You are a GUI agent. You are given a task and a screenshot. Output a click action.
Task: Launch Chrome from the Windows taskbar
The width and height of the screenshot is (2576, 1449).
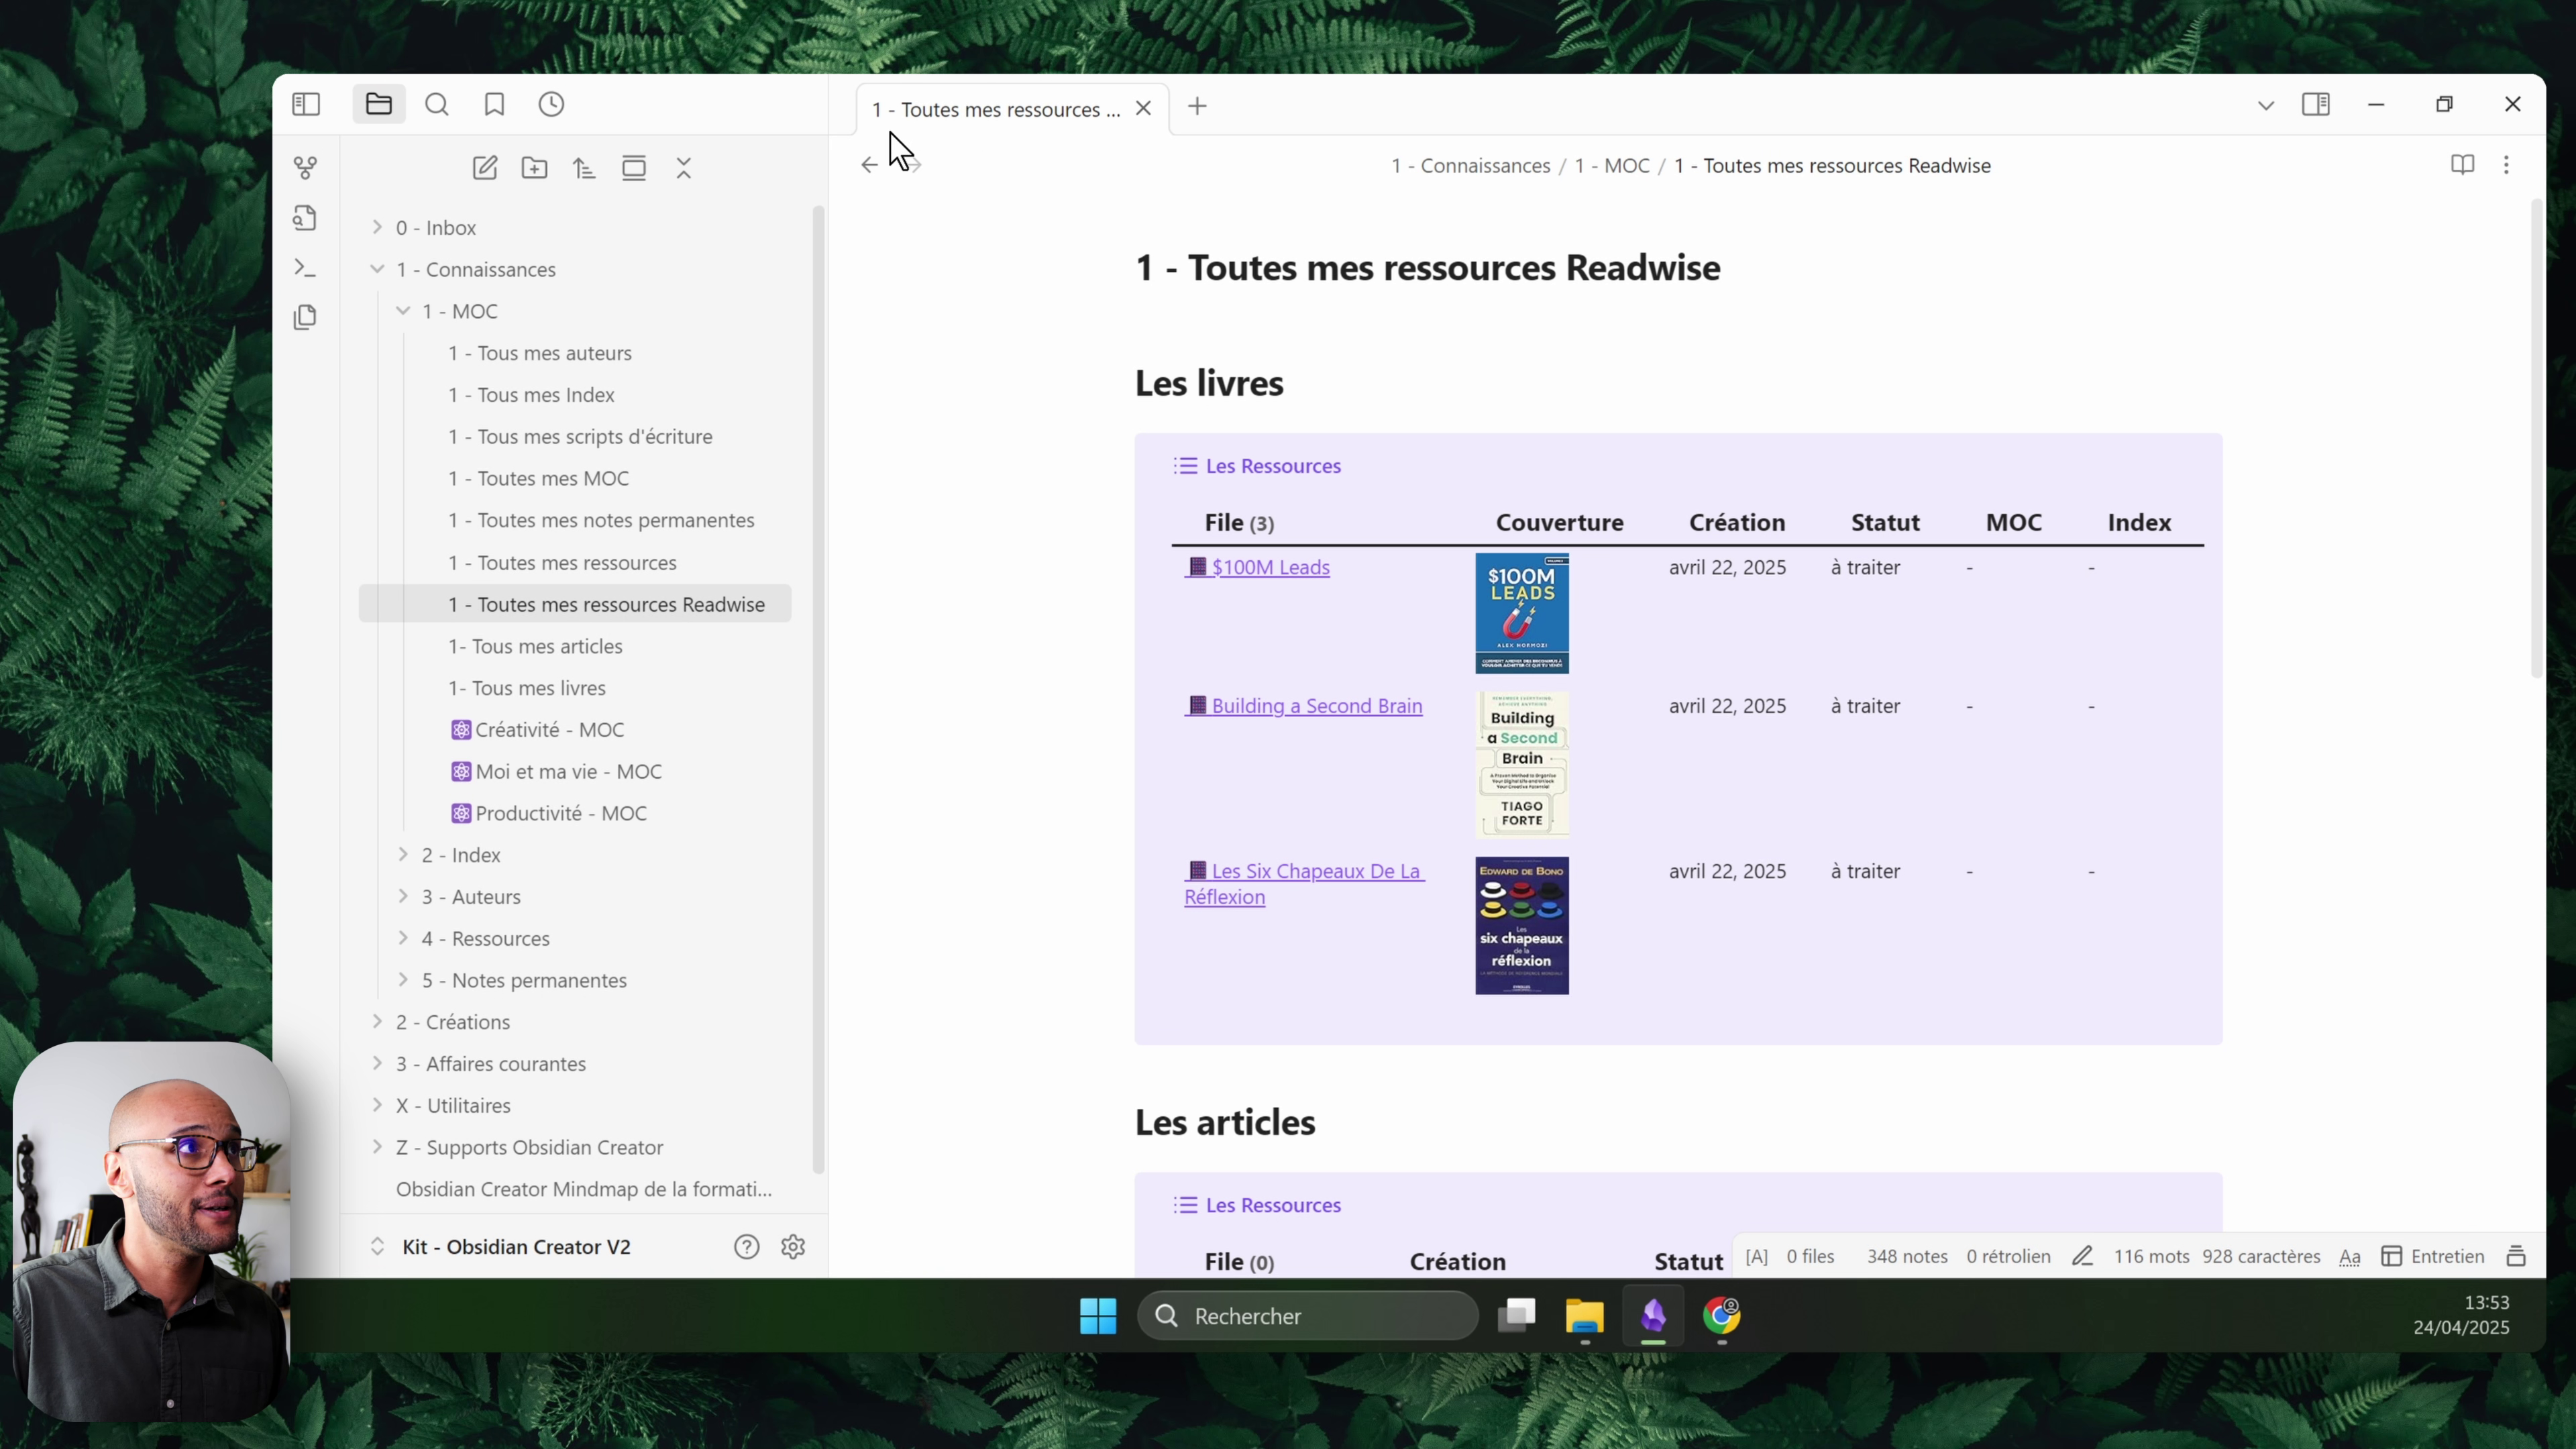[x=1721, y=1316]
